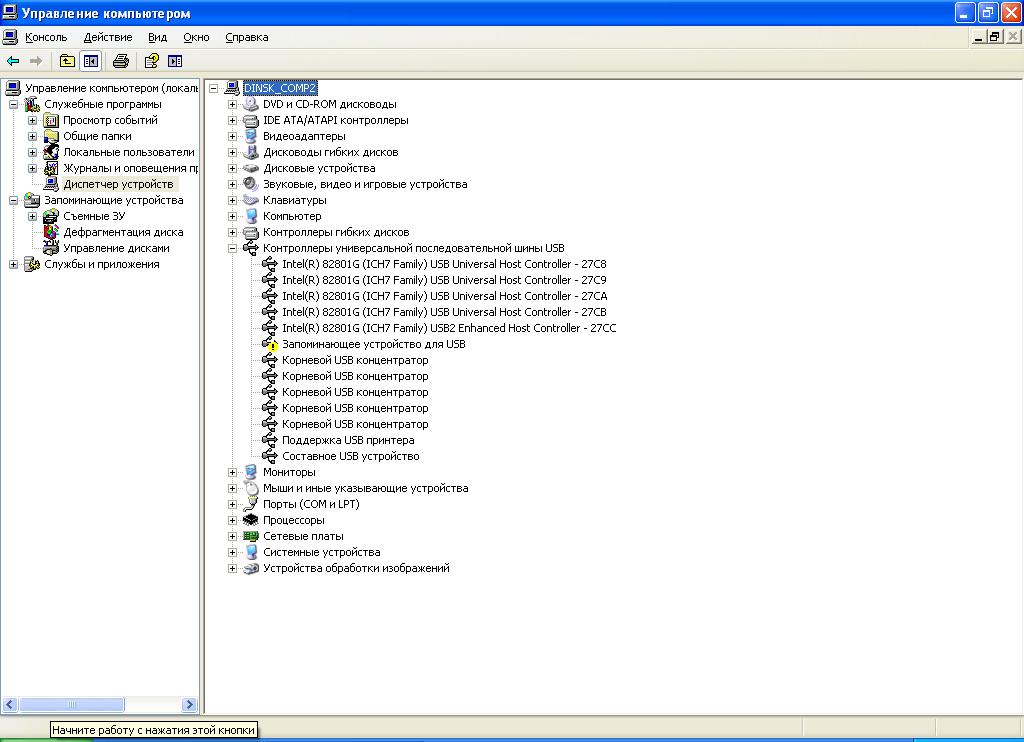
Task: Click the Back arrow toolbar icon
Action: tap(13, 61)
